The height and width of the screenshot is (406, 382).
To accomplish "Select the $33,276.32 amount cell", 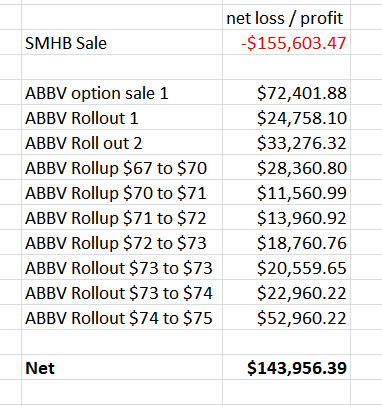I will [286, 142].
